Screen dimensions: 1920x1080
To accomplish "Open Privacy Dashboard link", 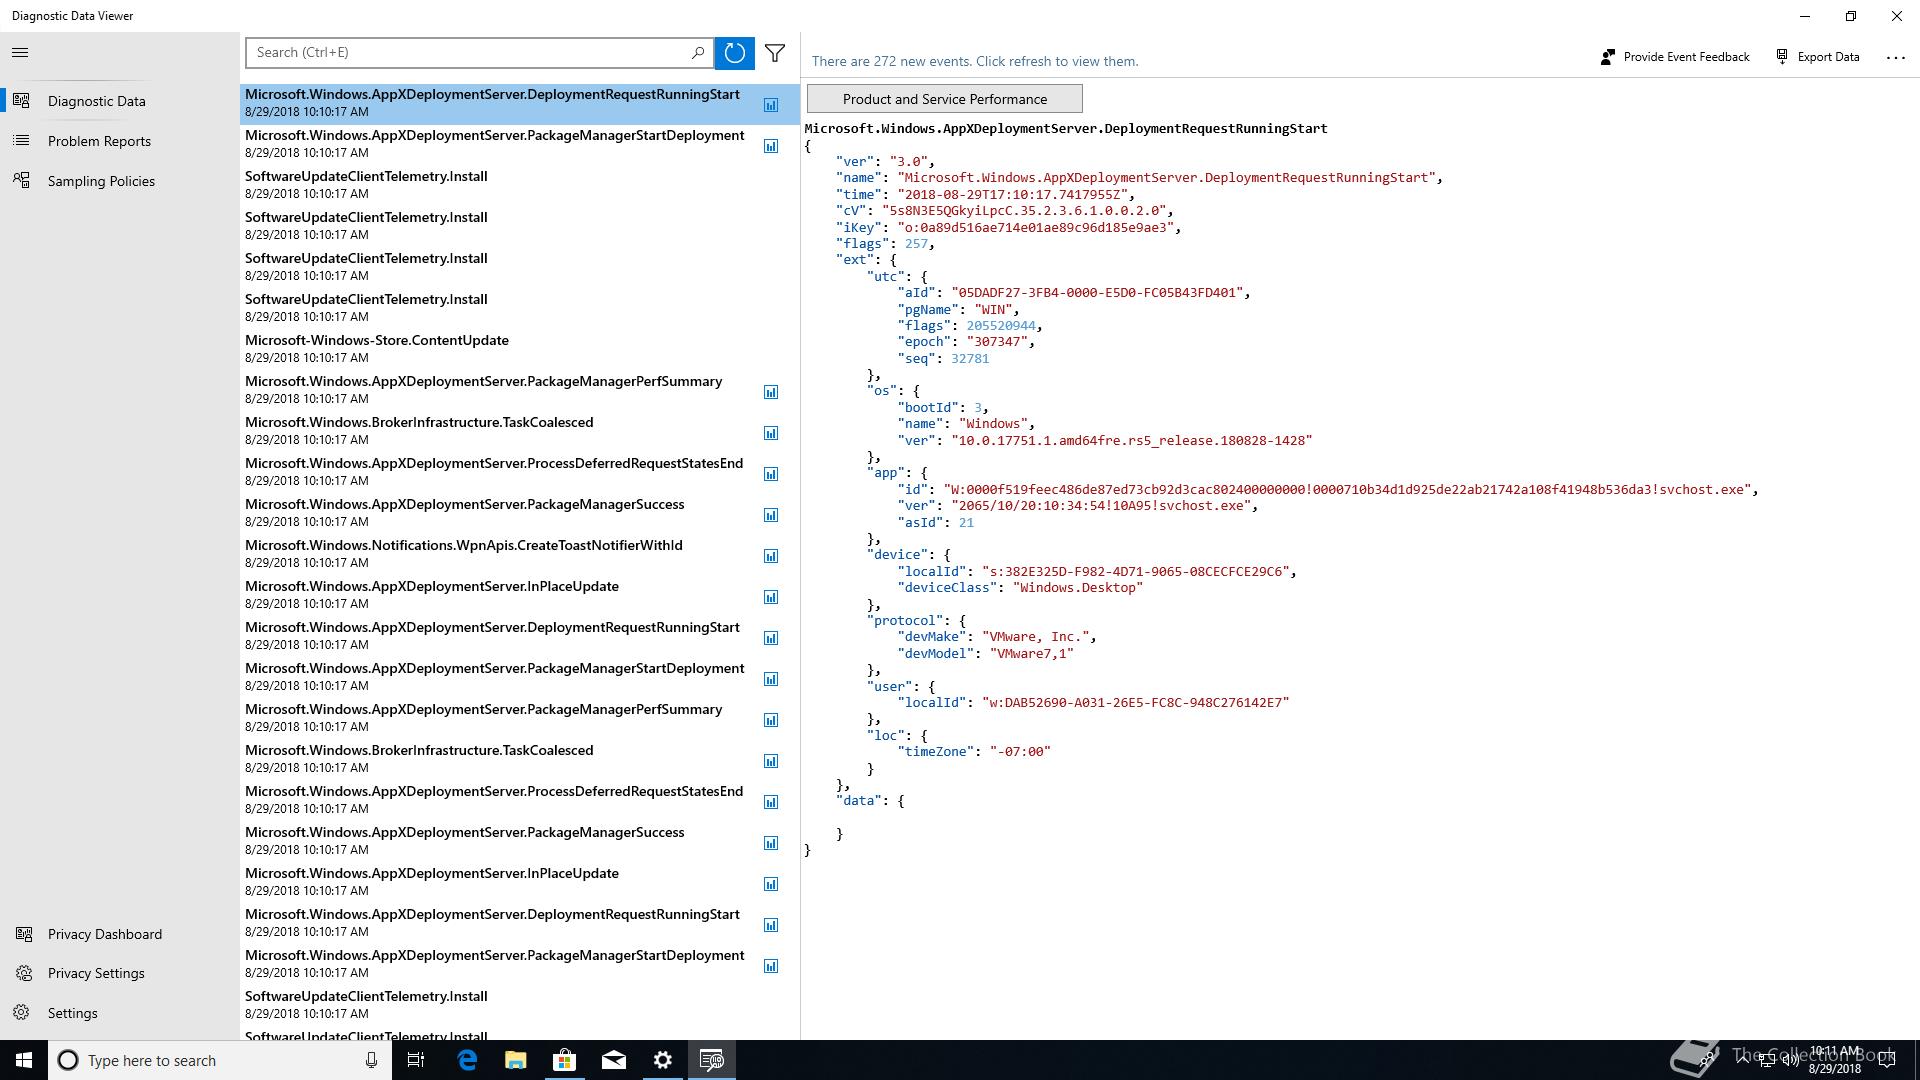I will [x=120, y=934].
